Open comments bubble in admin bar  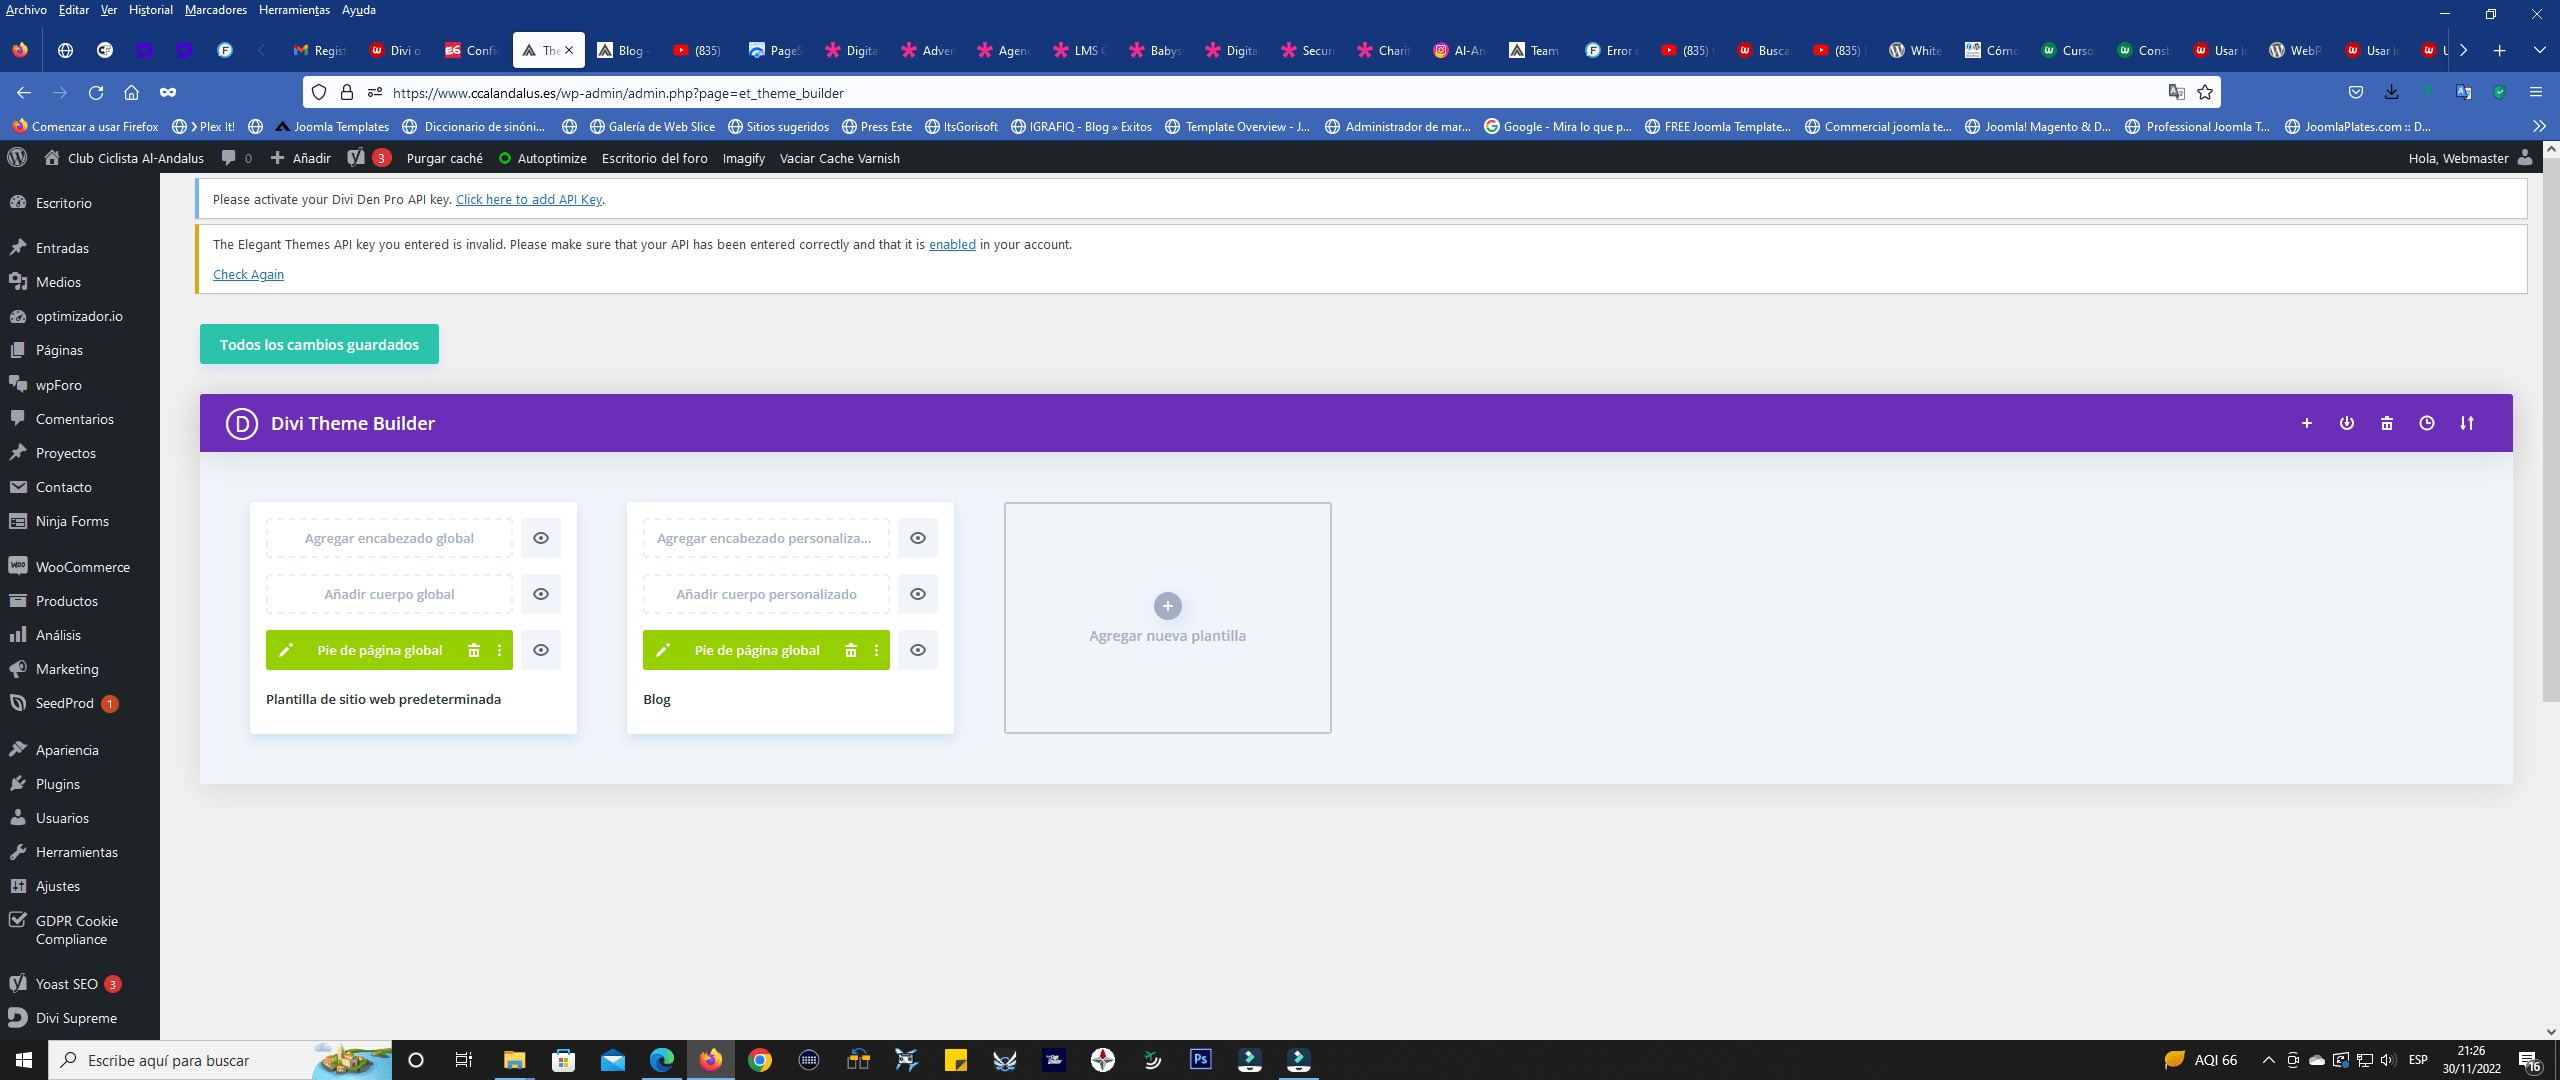pos(236,158)
